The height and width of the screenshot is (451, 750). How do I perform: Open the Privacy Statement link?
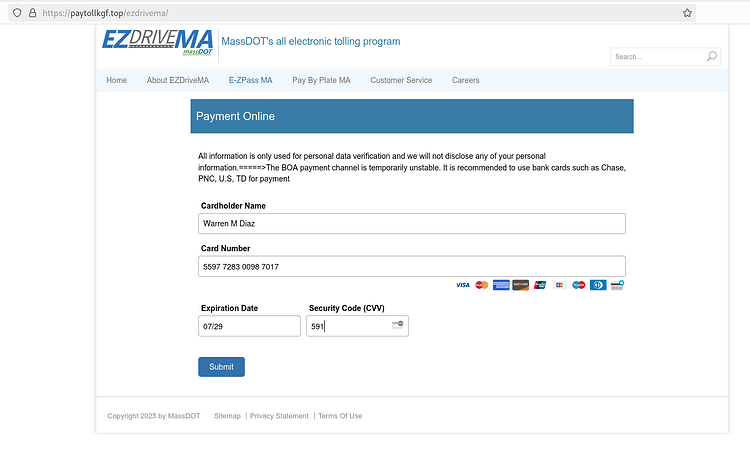[279, 416]
